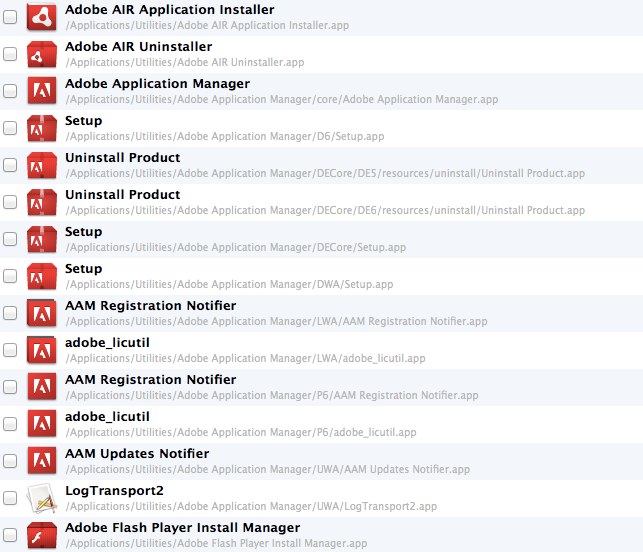The width and height of the screenshot is (643, 552).
Task: Tick the Adobe Application Manager checkbox
Action: click(10, 91)
